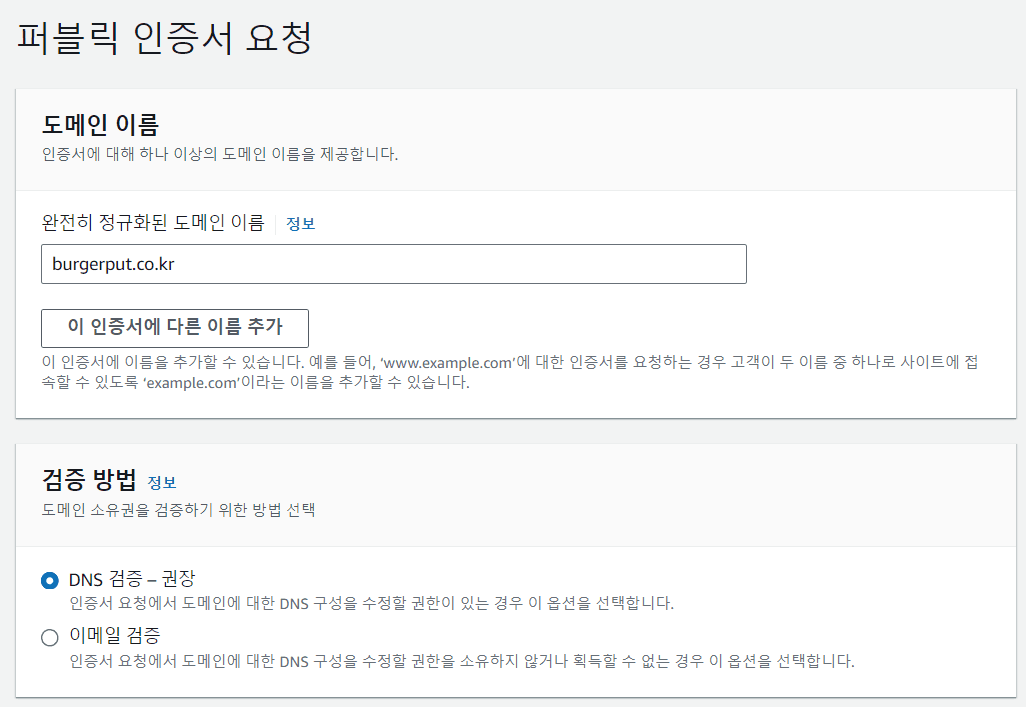Click the 'DNS 검증 – 권장' option label

click(x=132, y=579)
